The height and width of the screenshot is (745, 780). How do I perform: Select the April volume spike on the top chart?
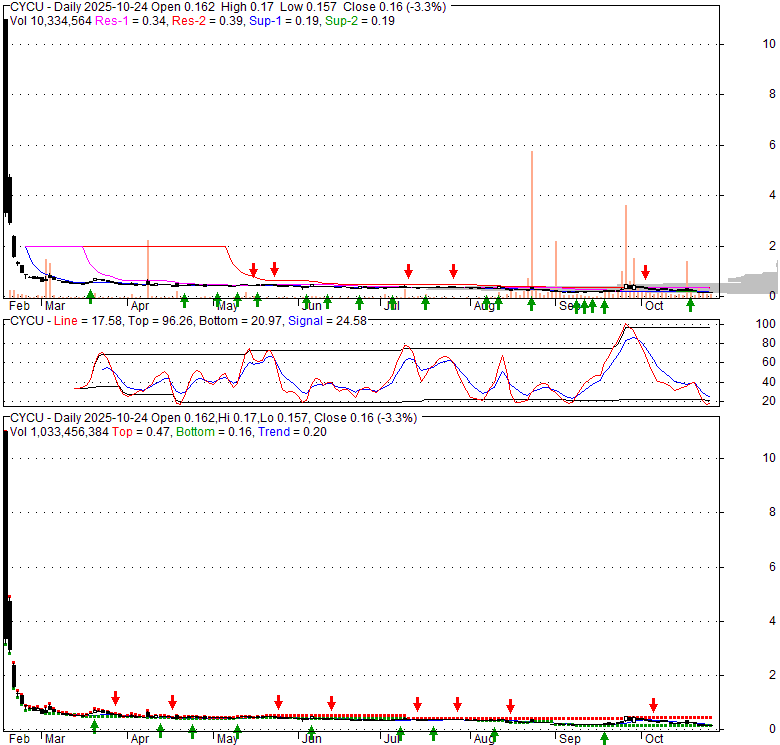pos(148,269)
